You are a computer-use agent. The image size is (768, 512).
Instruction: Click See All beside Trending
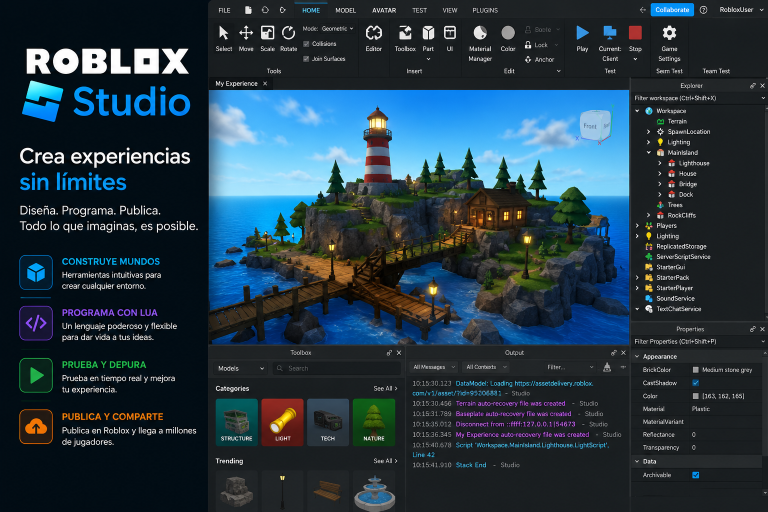(x=385, y=461)
